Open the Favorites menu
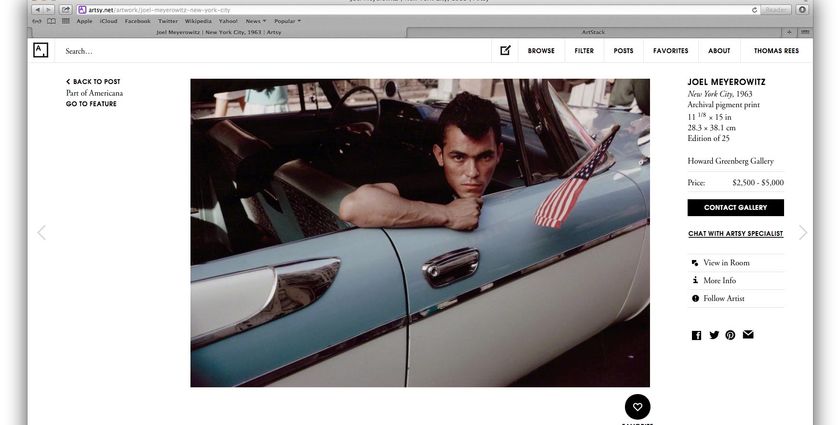The image size is (840, 425). [671, 50]
